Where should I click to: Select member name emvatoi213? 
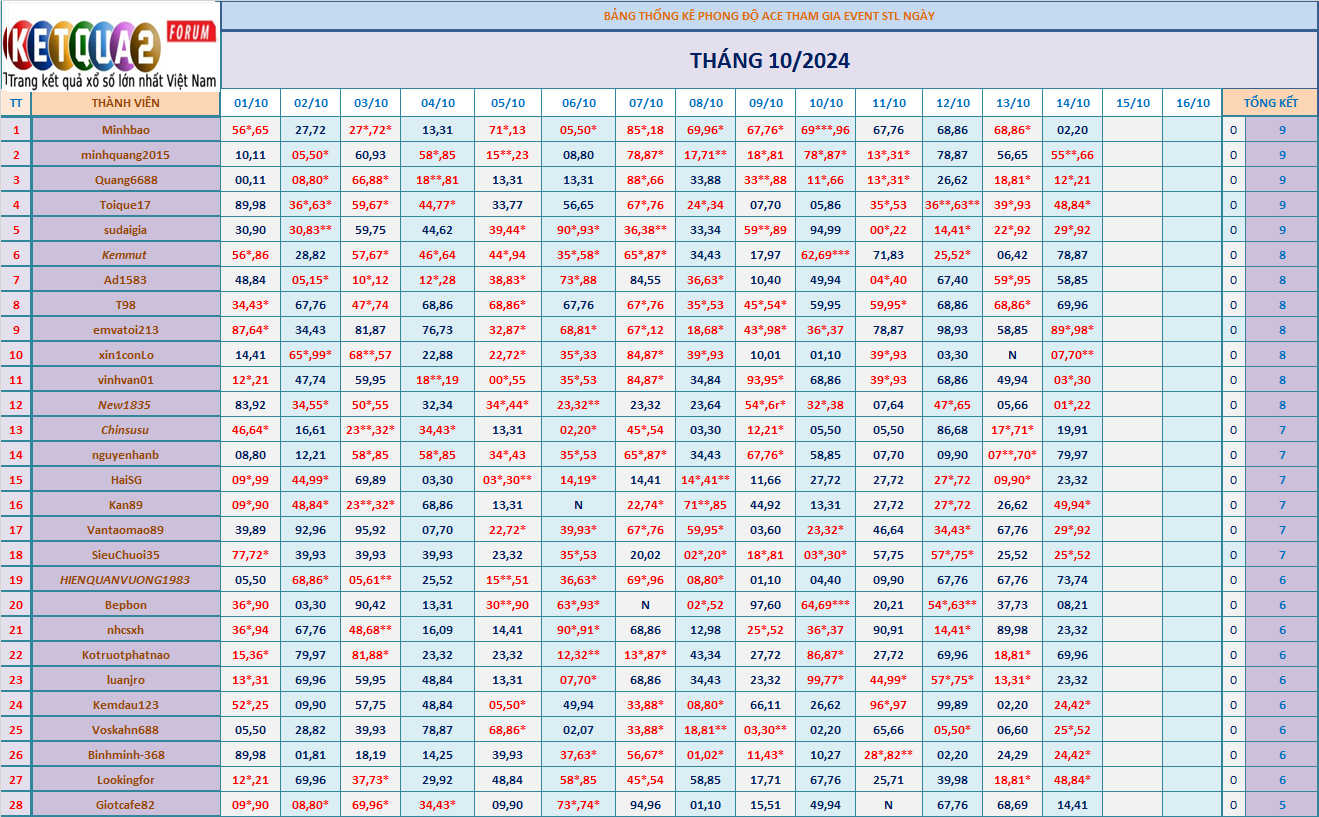point(125,330)
